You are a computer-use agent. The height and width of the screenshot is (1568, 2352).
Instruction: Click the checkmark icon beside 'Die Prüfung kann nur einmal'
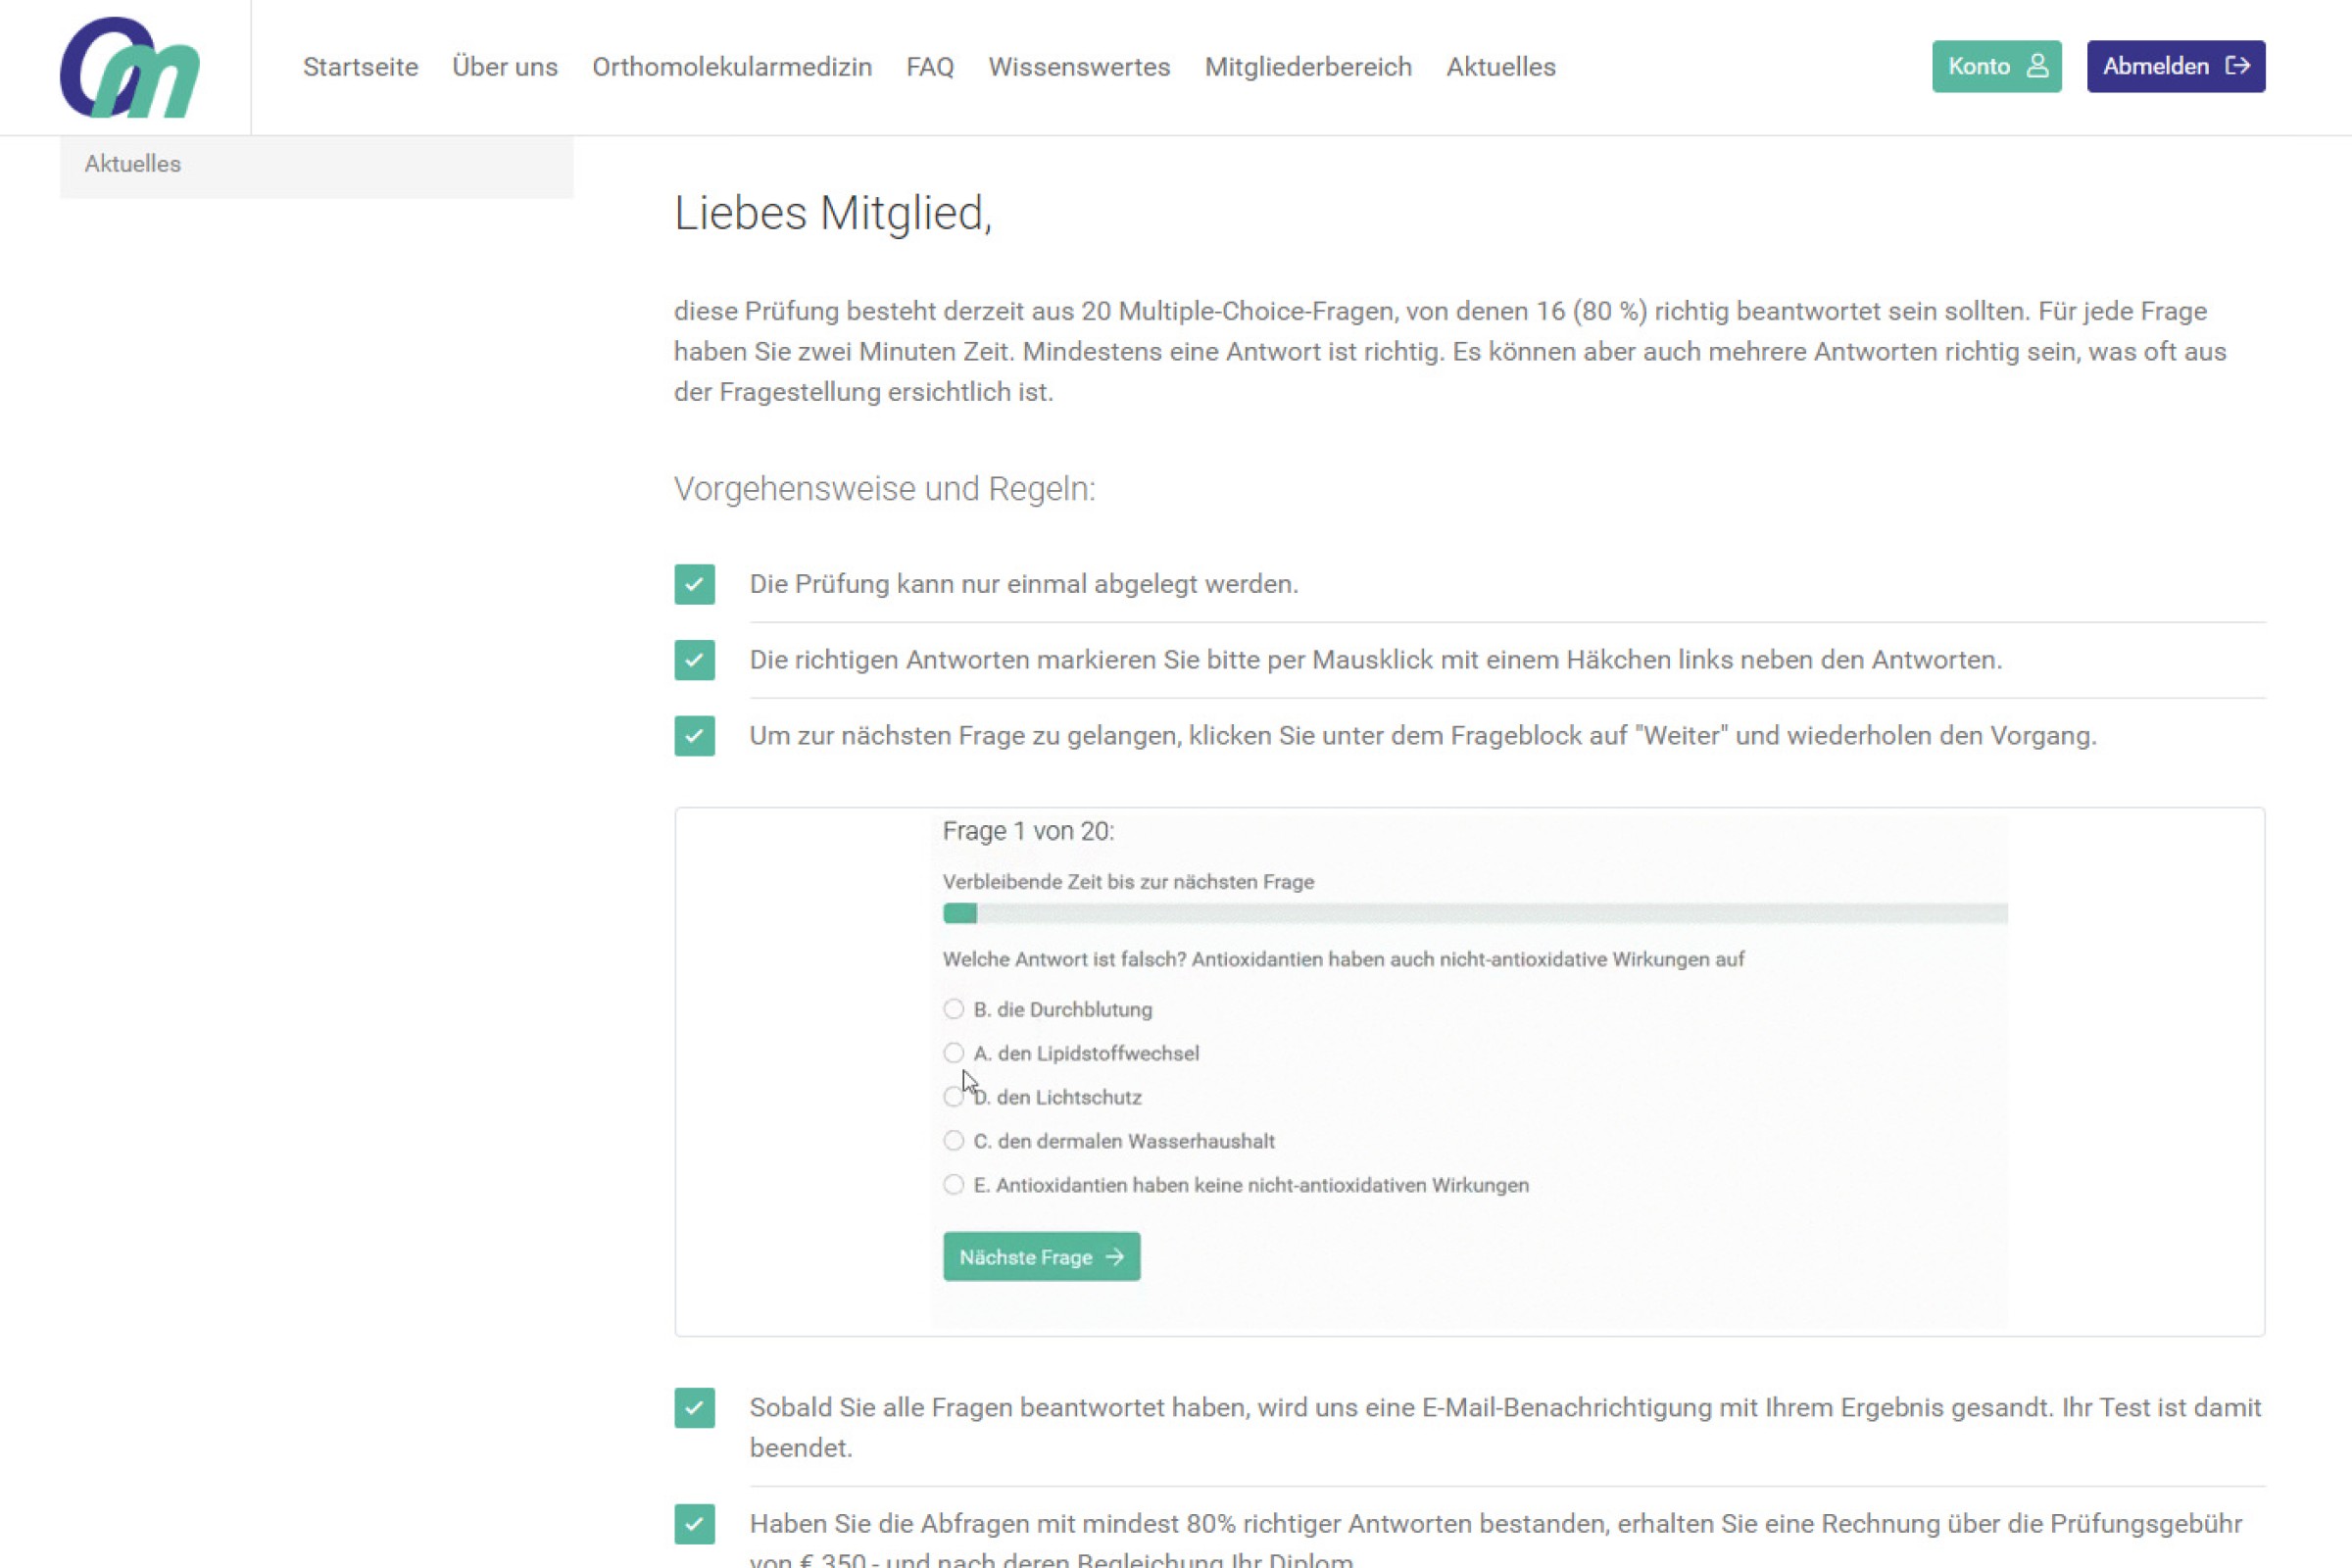click(694, 584)
